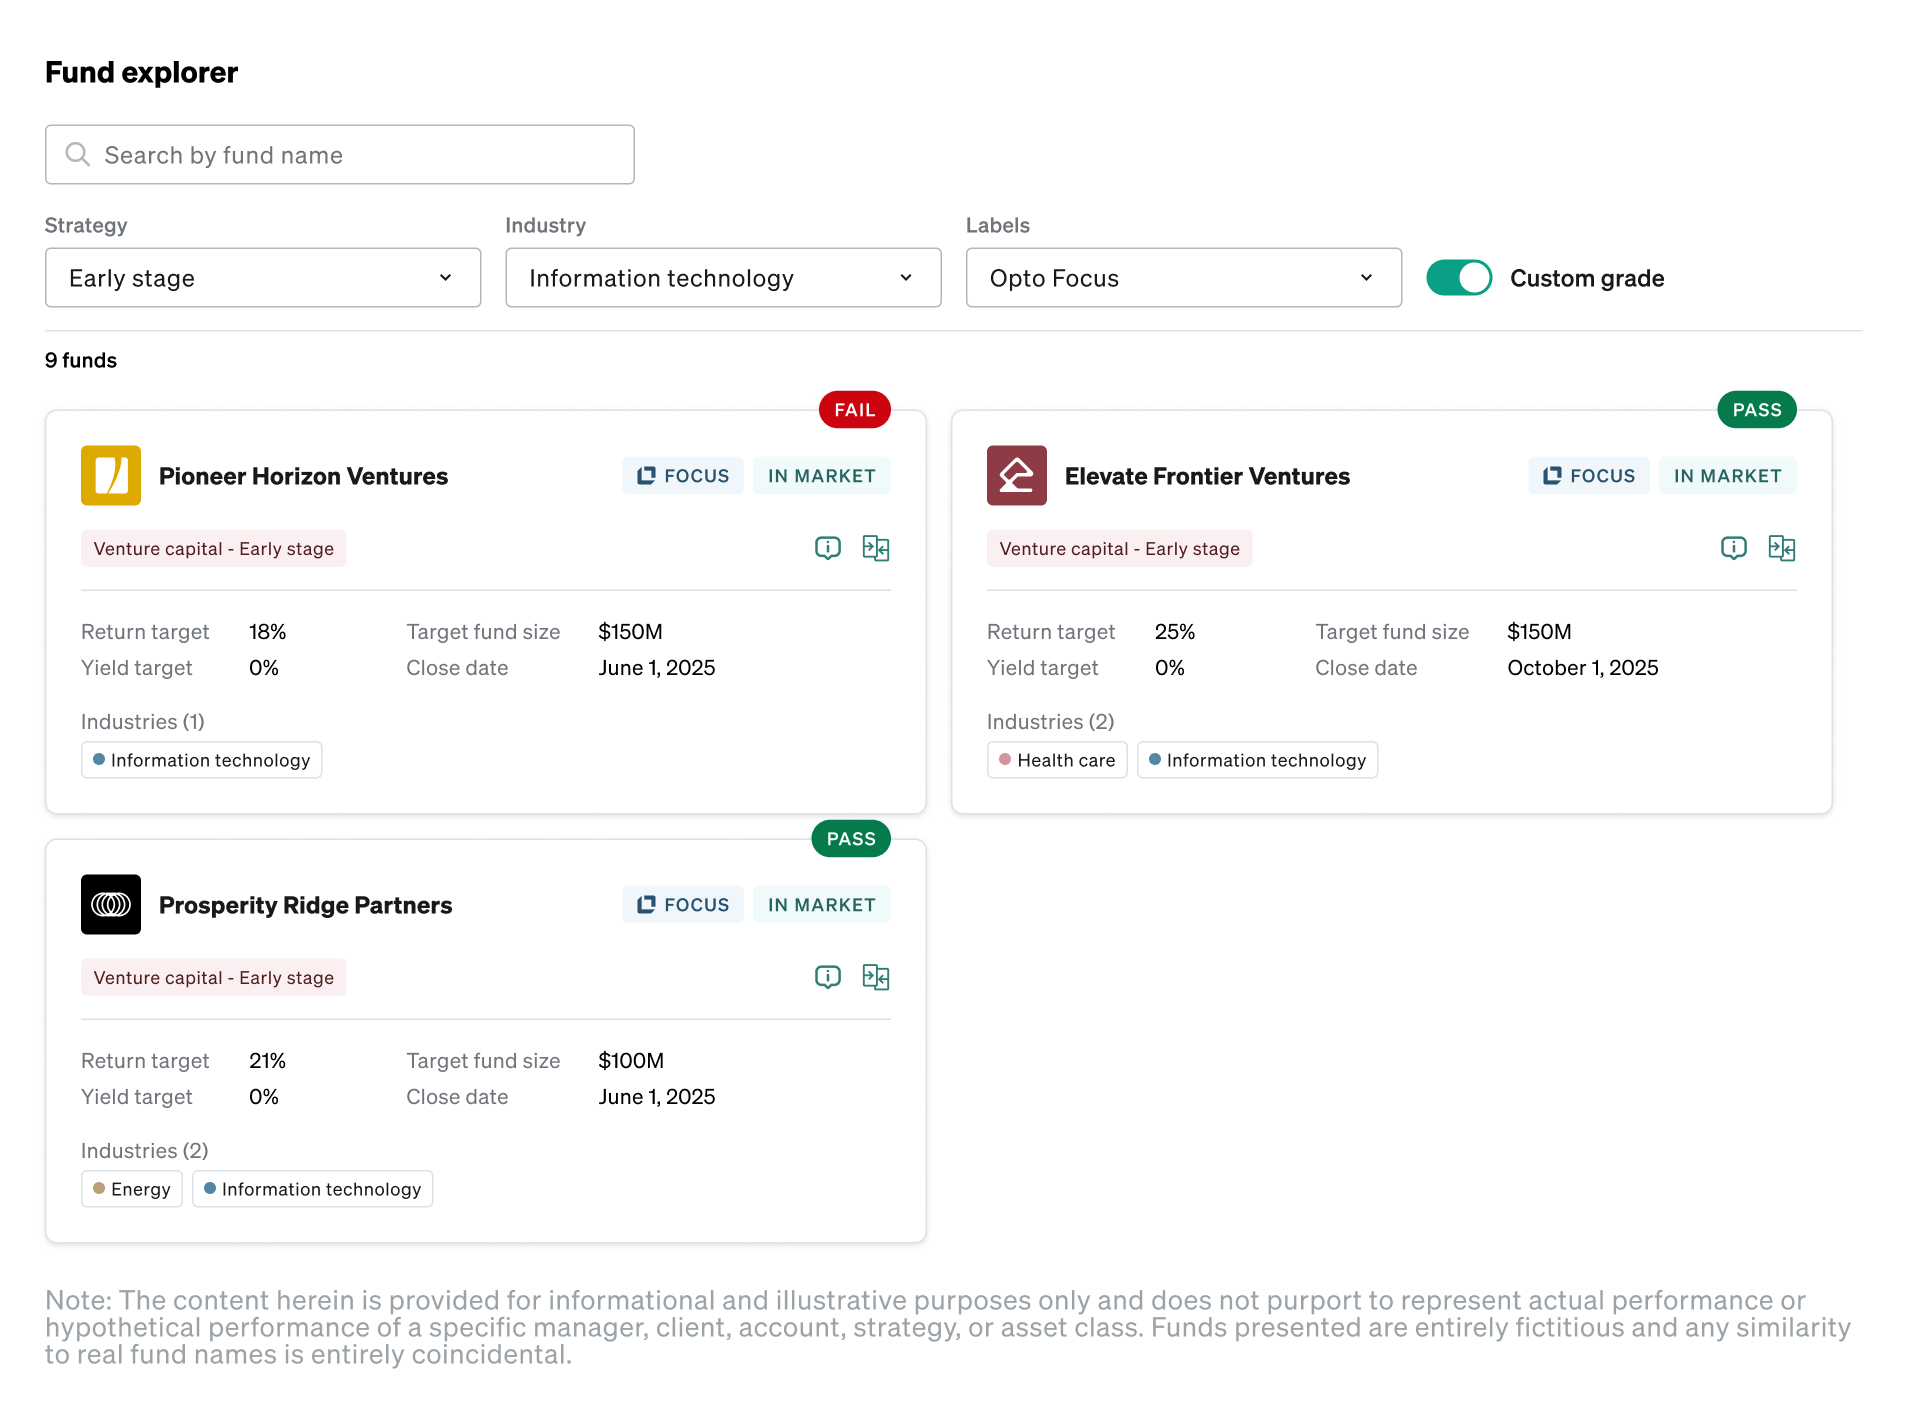Open the Labels dropdown showing Opto Focus
This screenshot has height=1419, width=1908.
[x=1183, y=278]
